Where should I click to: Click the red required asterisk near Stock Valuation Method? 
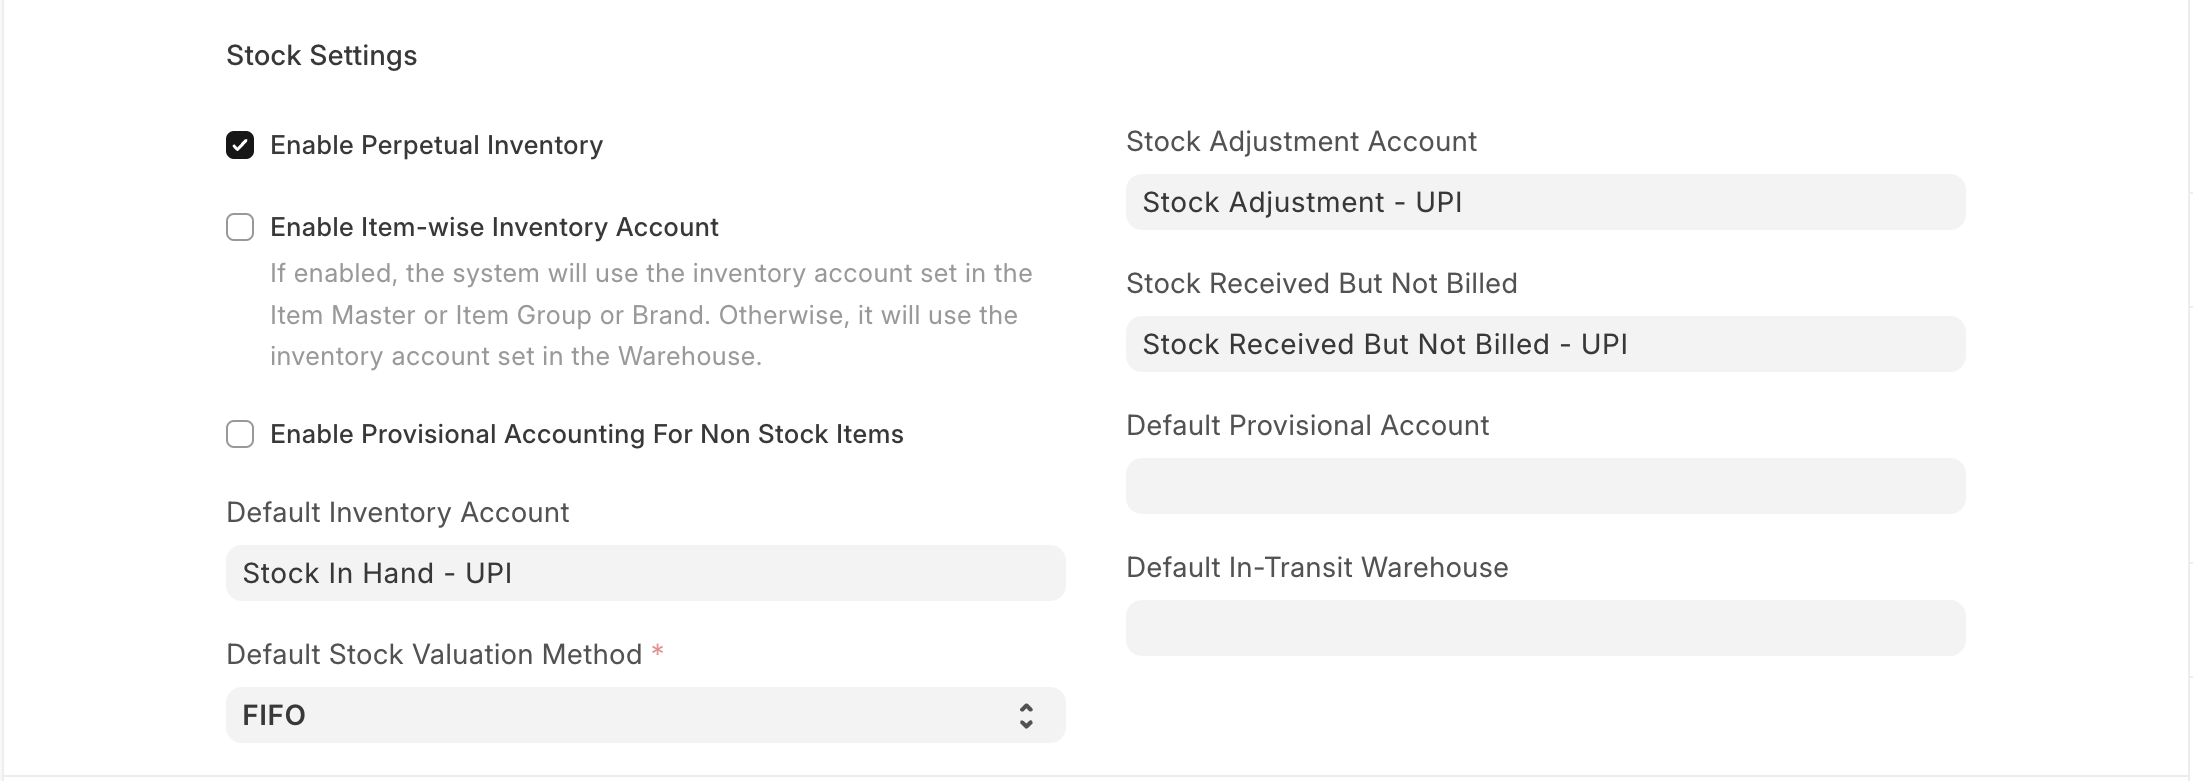click(x=658, y=651)
